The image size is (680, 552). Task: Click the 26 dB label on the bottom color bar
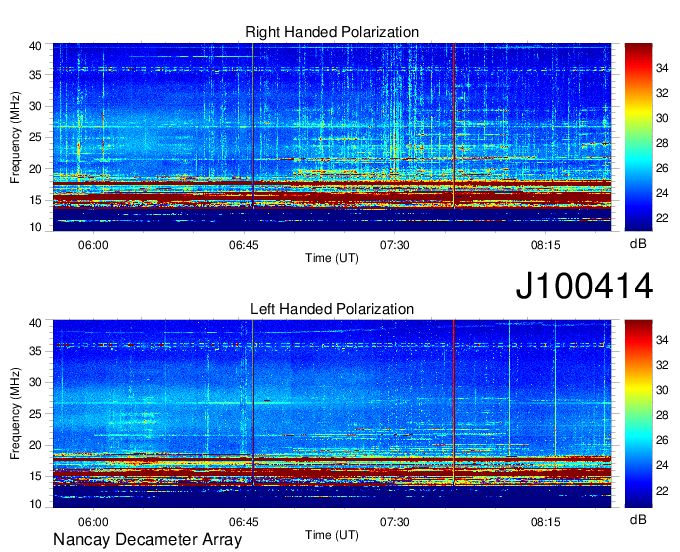tap(662, 440)
